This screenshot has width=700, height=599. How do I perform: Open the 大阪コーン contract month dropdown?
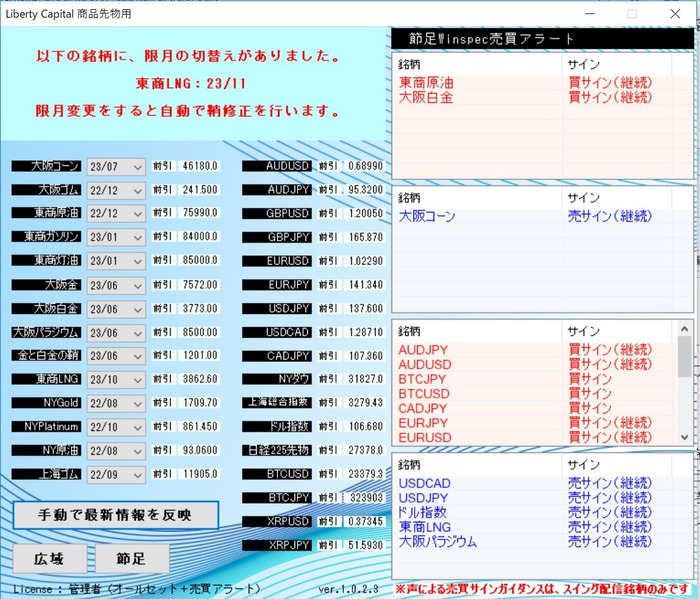pyautogui.click(x=116, y=167)
